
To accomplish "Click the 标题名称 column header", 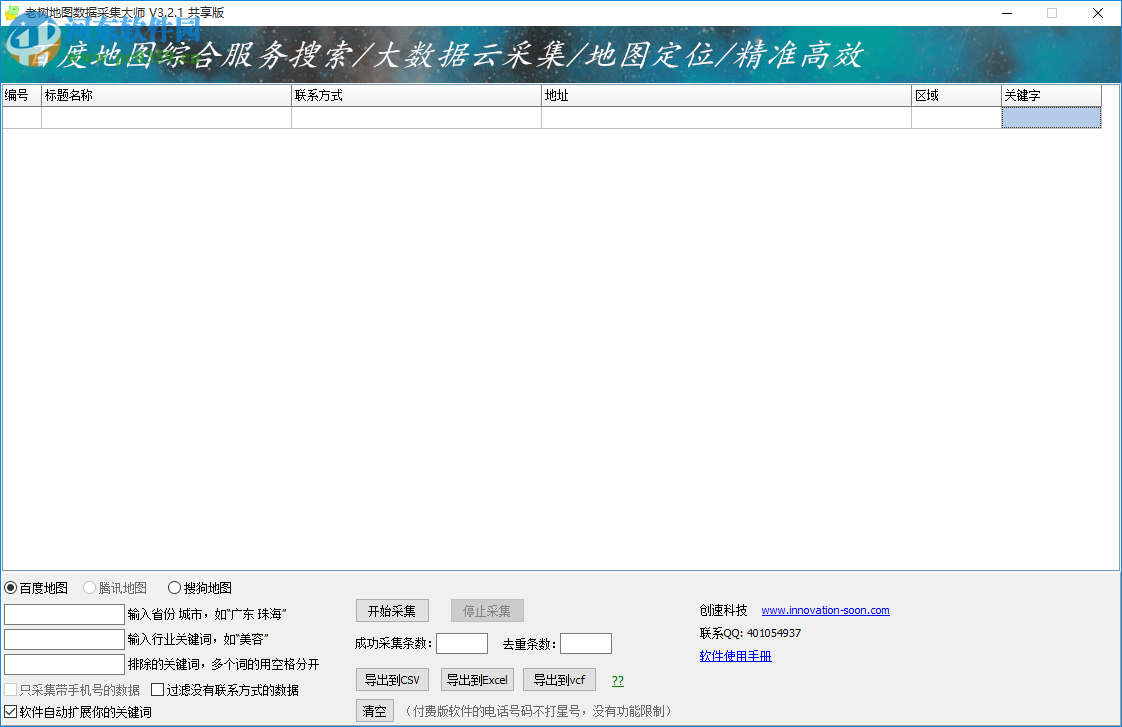I will 166,95.
